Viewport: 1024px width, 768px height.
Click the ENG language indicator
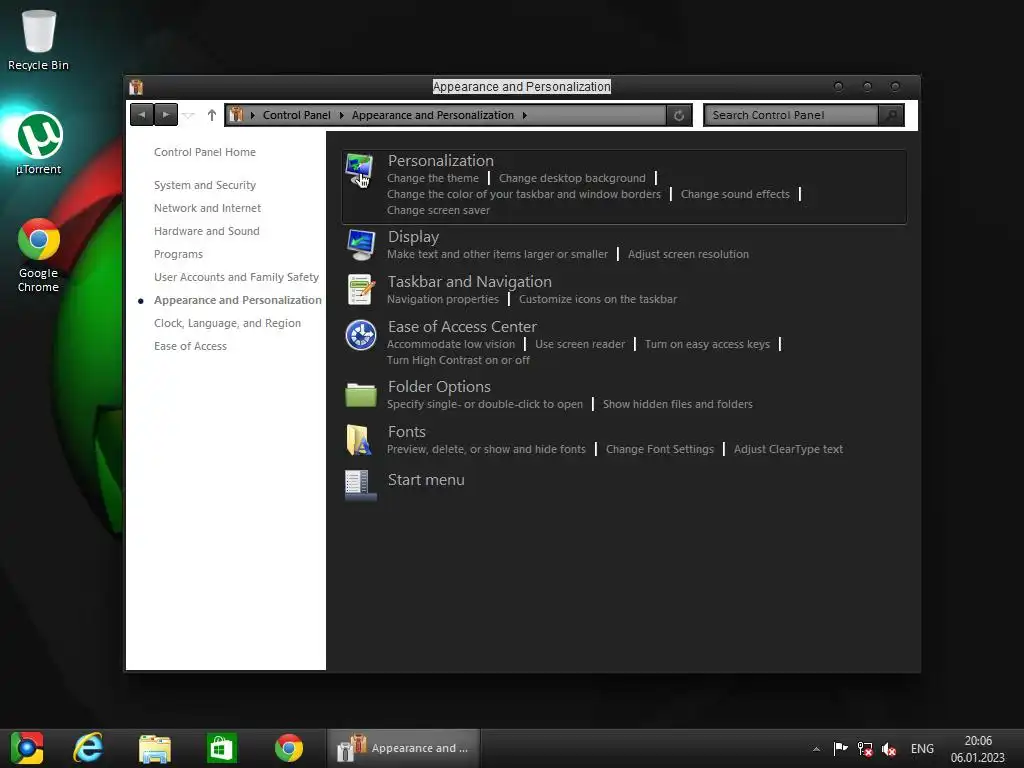click(x=922, y=749)
